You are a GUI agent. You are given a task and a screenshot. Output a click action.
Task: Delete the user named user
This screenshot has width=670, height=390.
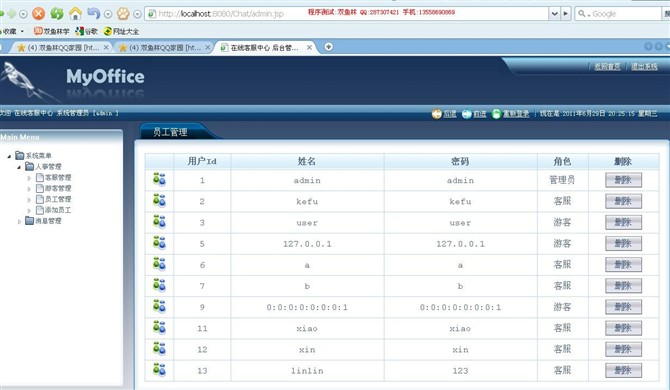623,222
